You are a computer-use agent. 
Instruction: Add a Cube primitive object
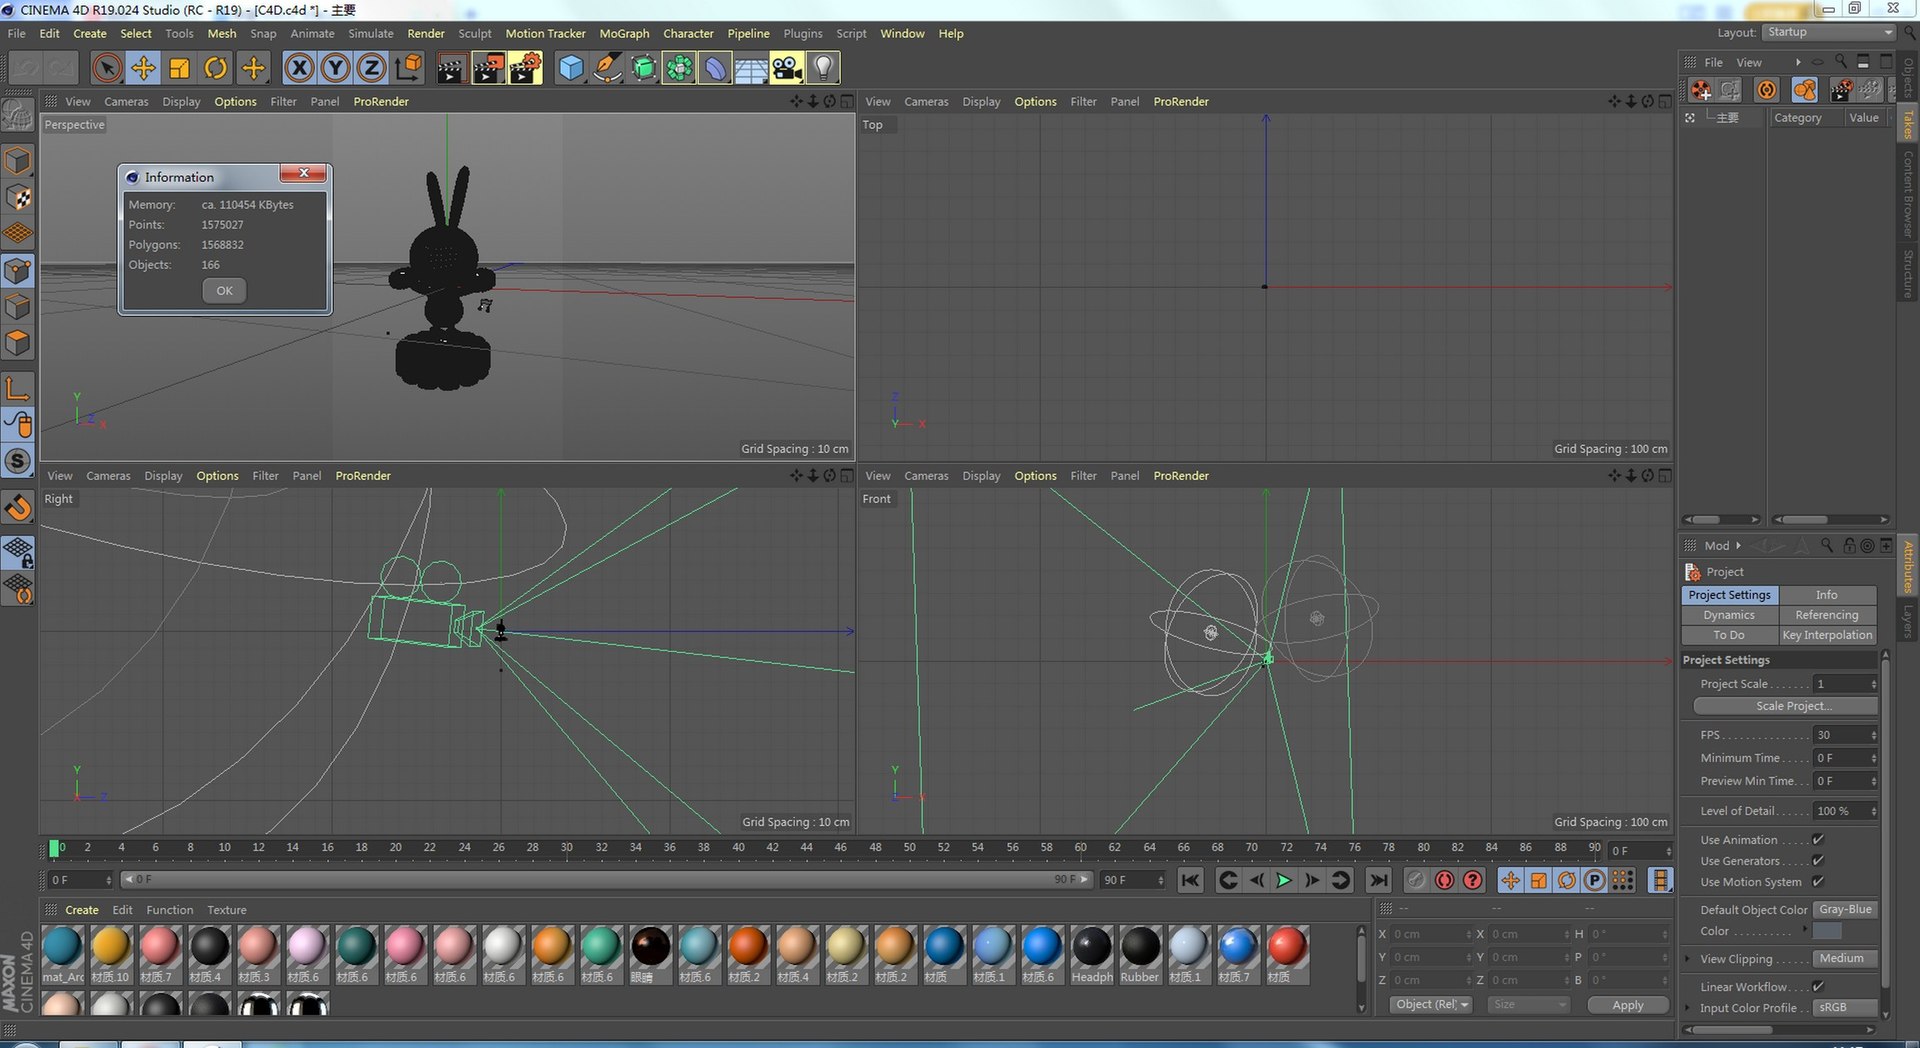(x=571, y=68)
